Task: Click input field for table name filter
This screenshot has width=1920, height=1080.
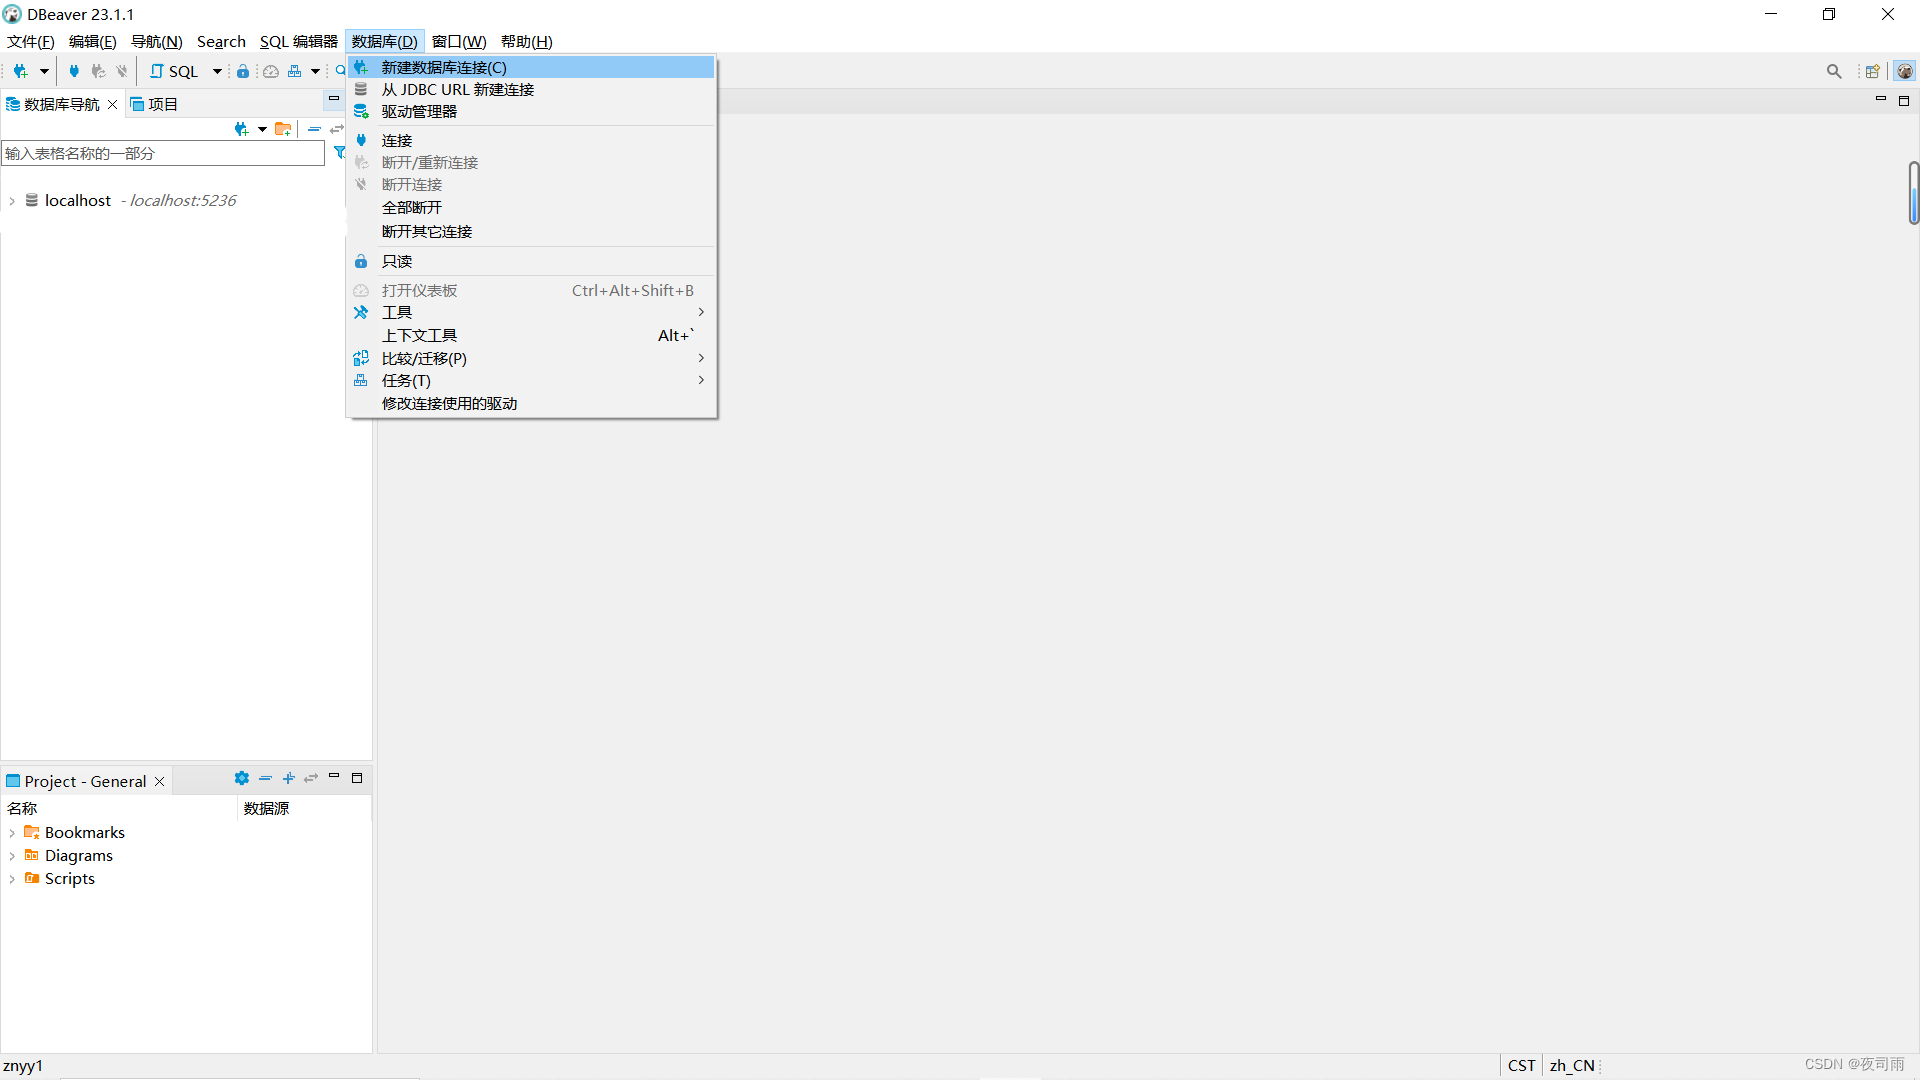Action: [x=162, y=152]
